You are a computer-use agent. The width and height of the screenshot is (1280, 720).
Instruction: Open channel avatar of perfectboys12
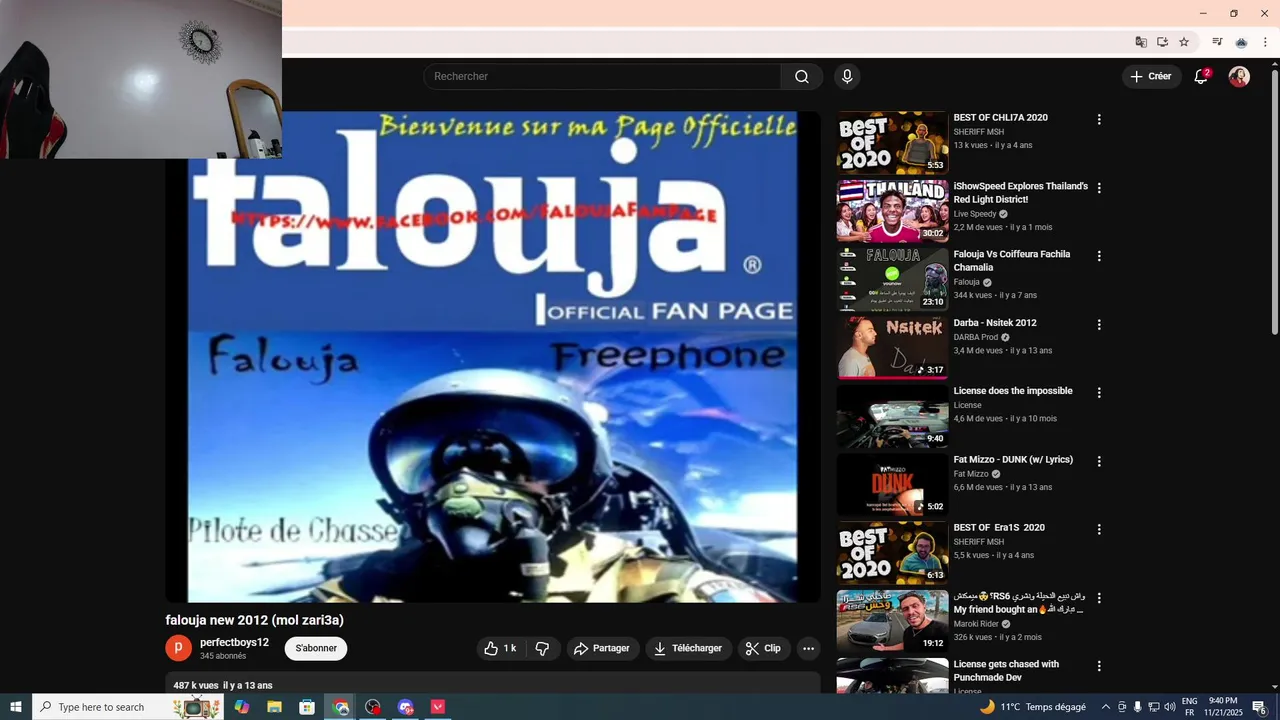(178, 648)
